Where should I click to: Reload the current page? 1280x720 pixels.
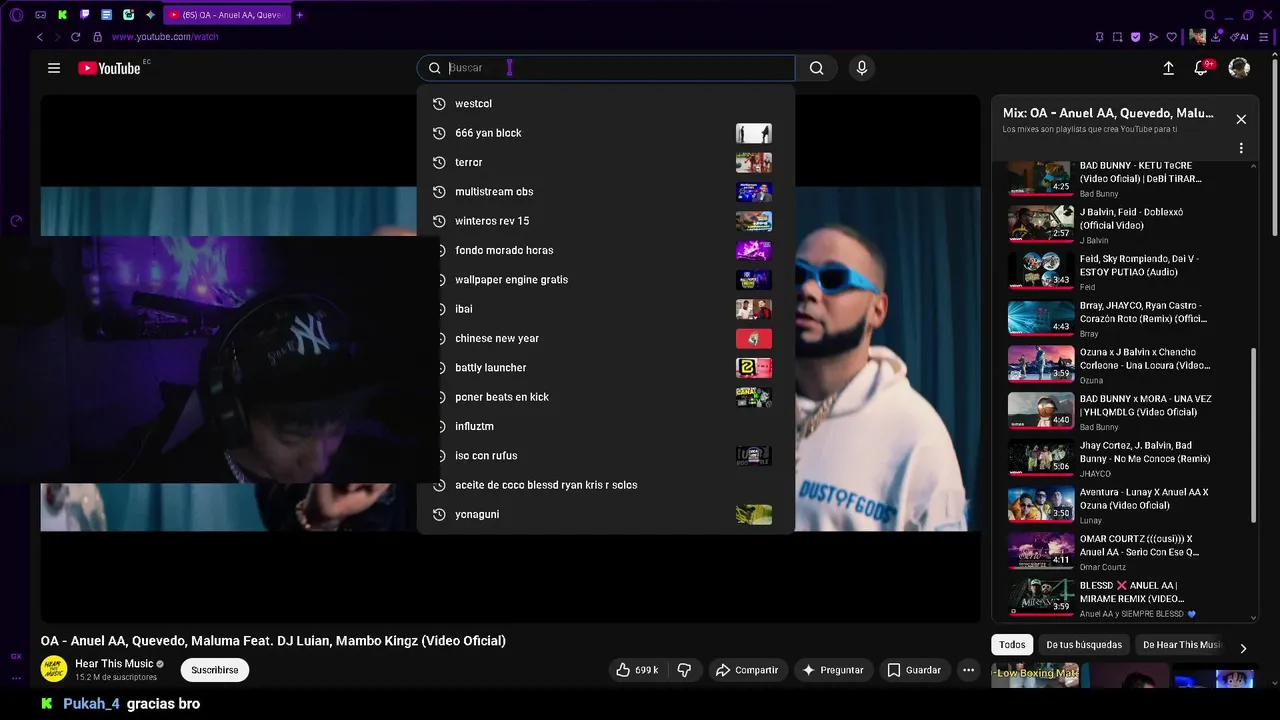point(75,37)
